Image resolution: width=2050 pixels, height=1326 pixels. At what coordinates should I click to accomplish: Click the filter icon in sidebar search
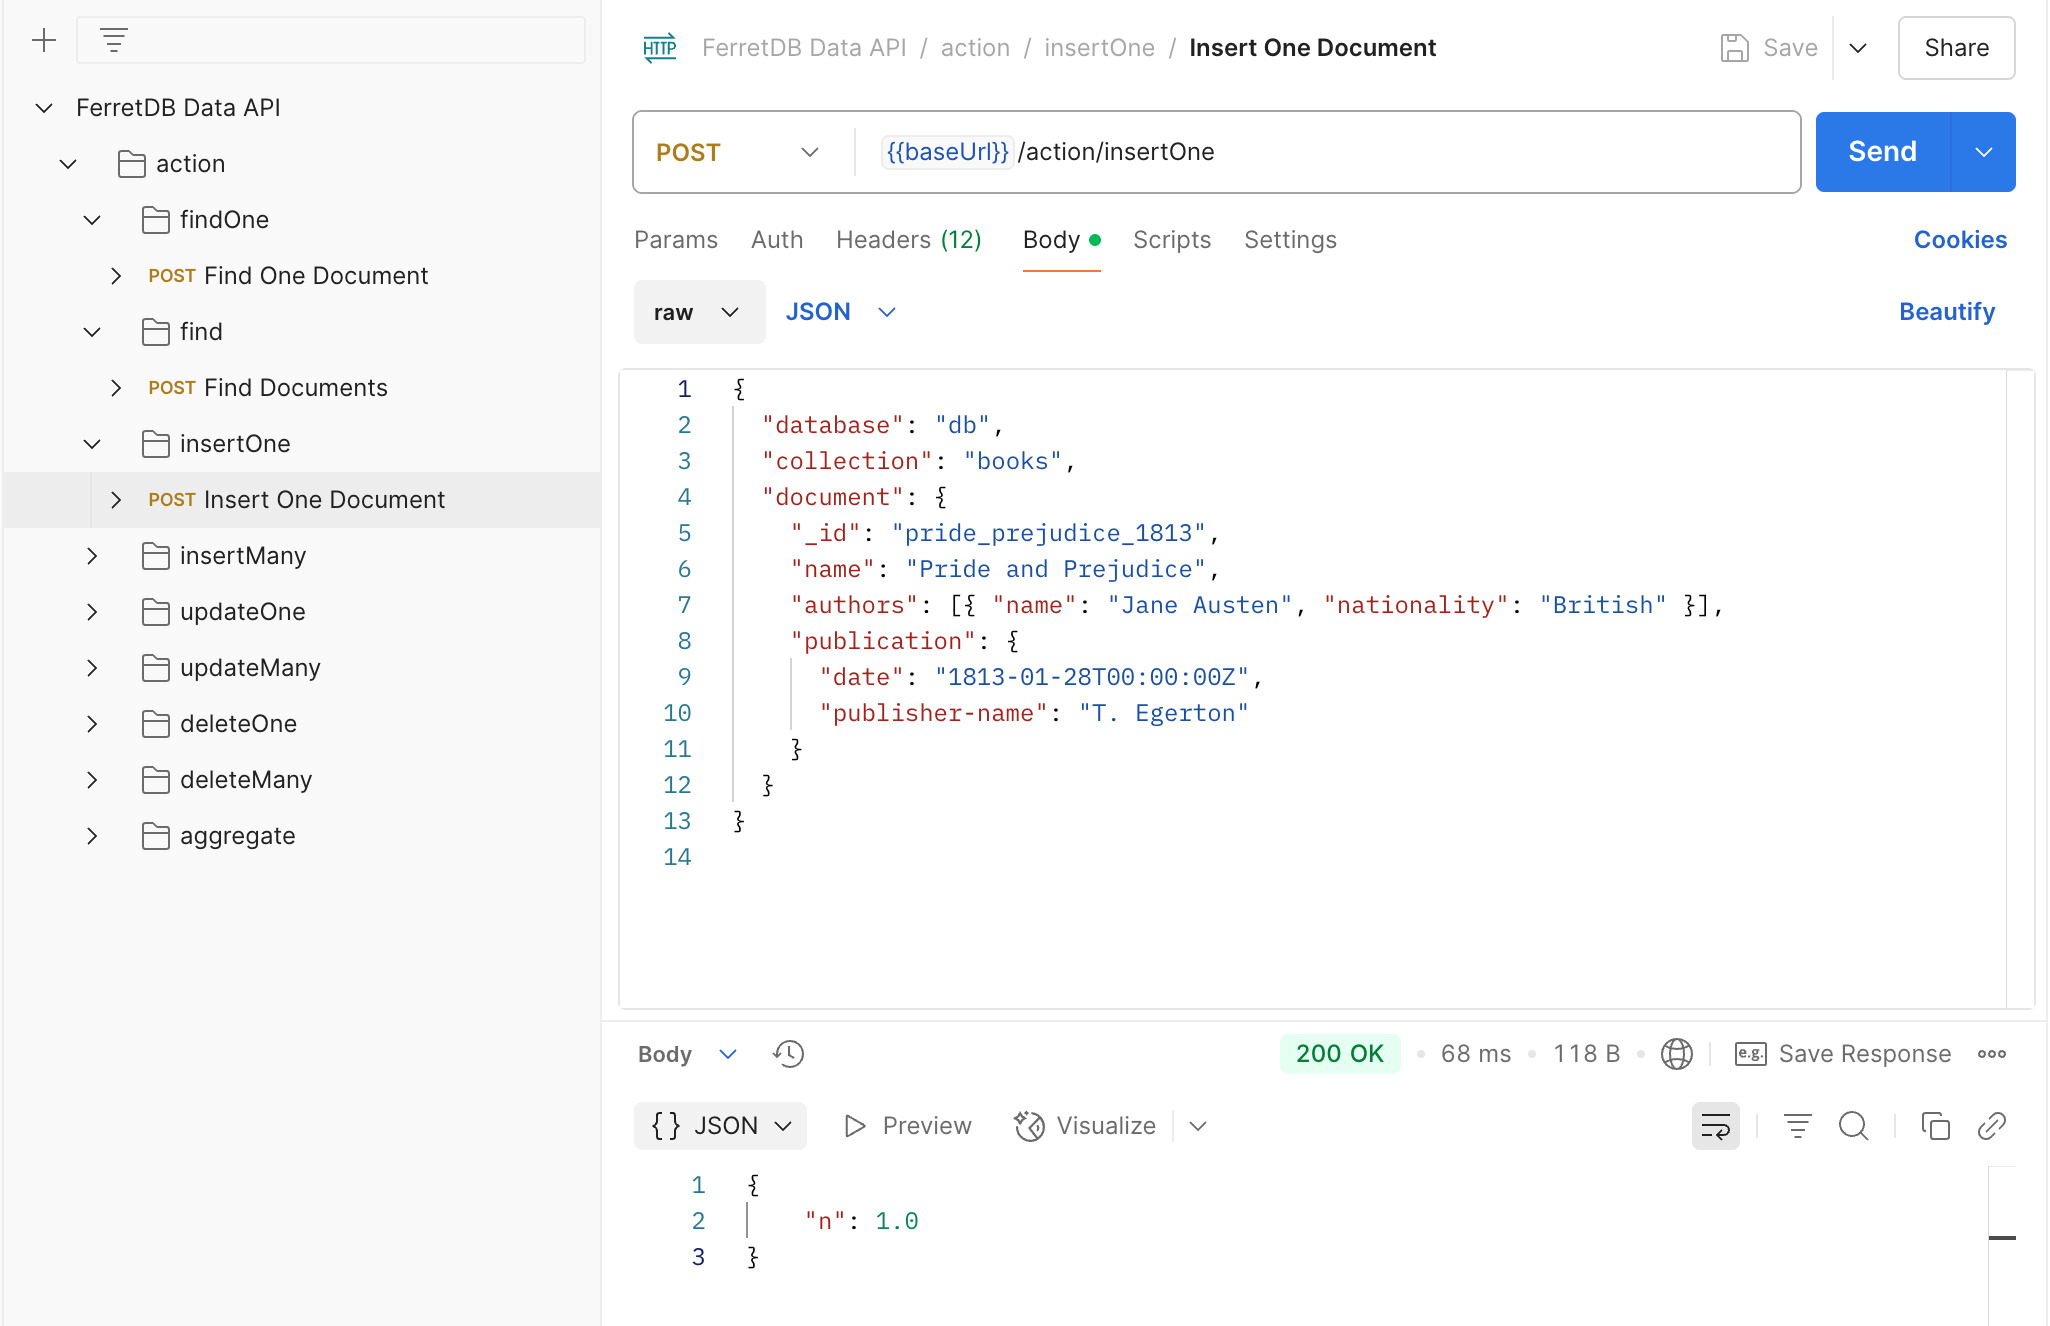point(114,41)
